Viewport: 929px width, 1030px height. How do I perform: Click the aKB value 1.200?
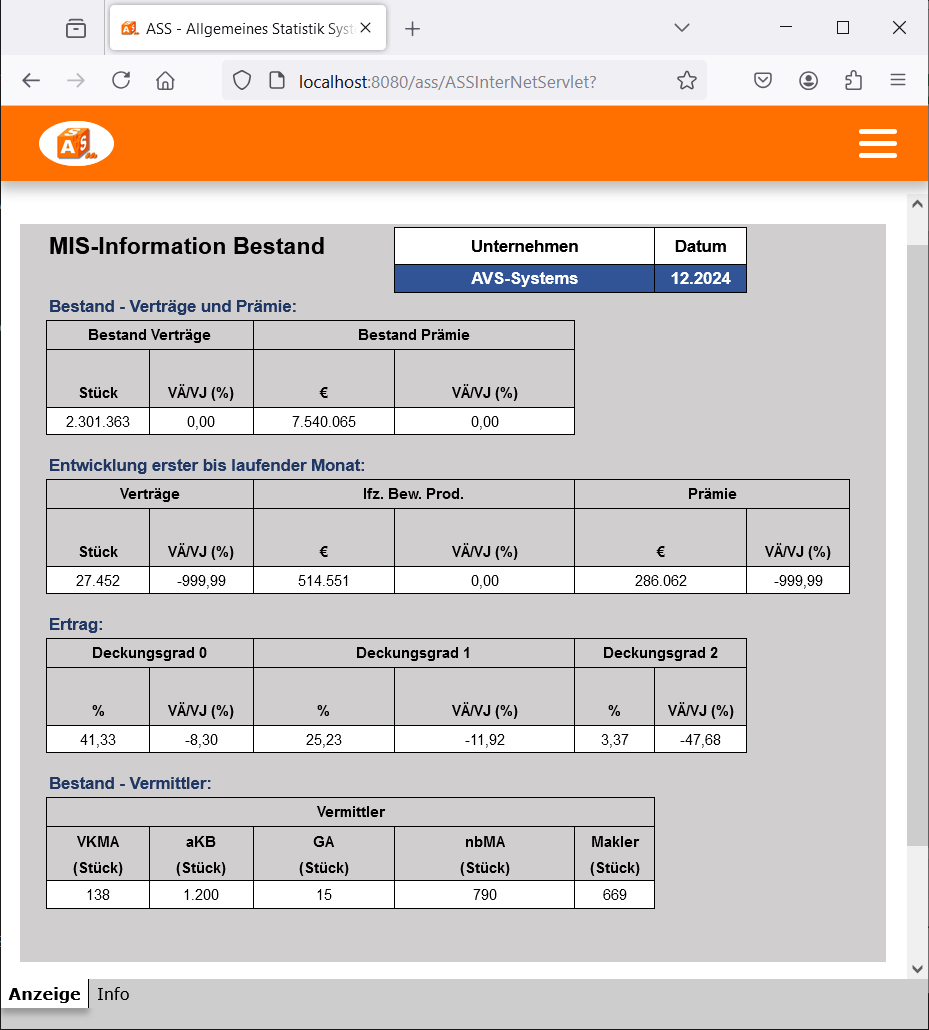click(201, 895)
